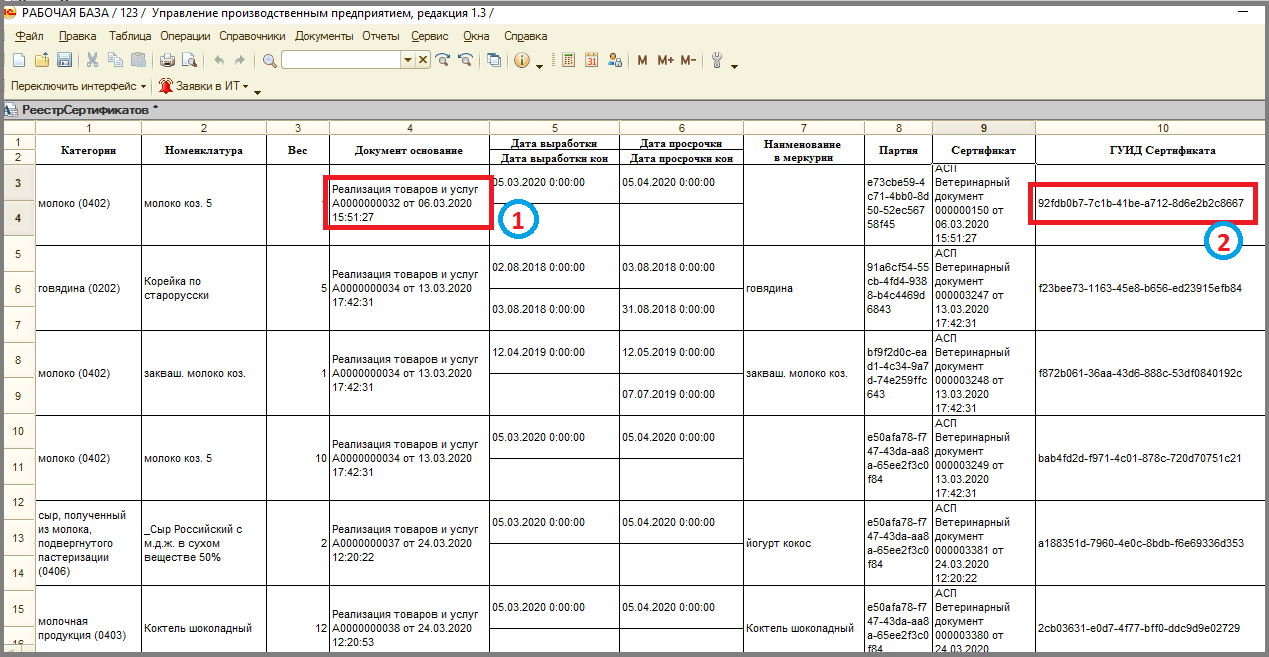This screenshot has height=657, width=1269.
Task: Open print preview icon
Action: coord(189,60)
